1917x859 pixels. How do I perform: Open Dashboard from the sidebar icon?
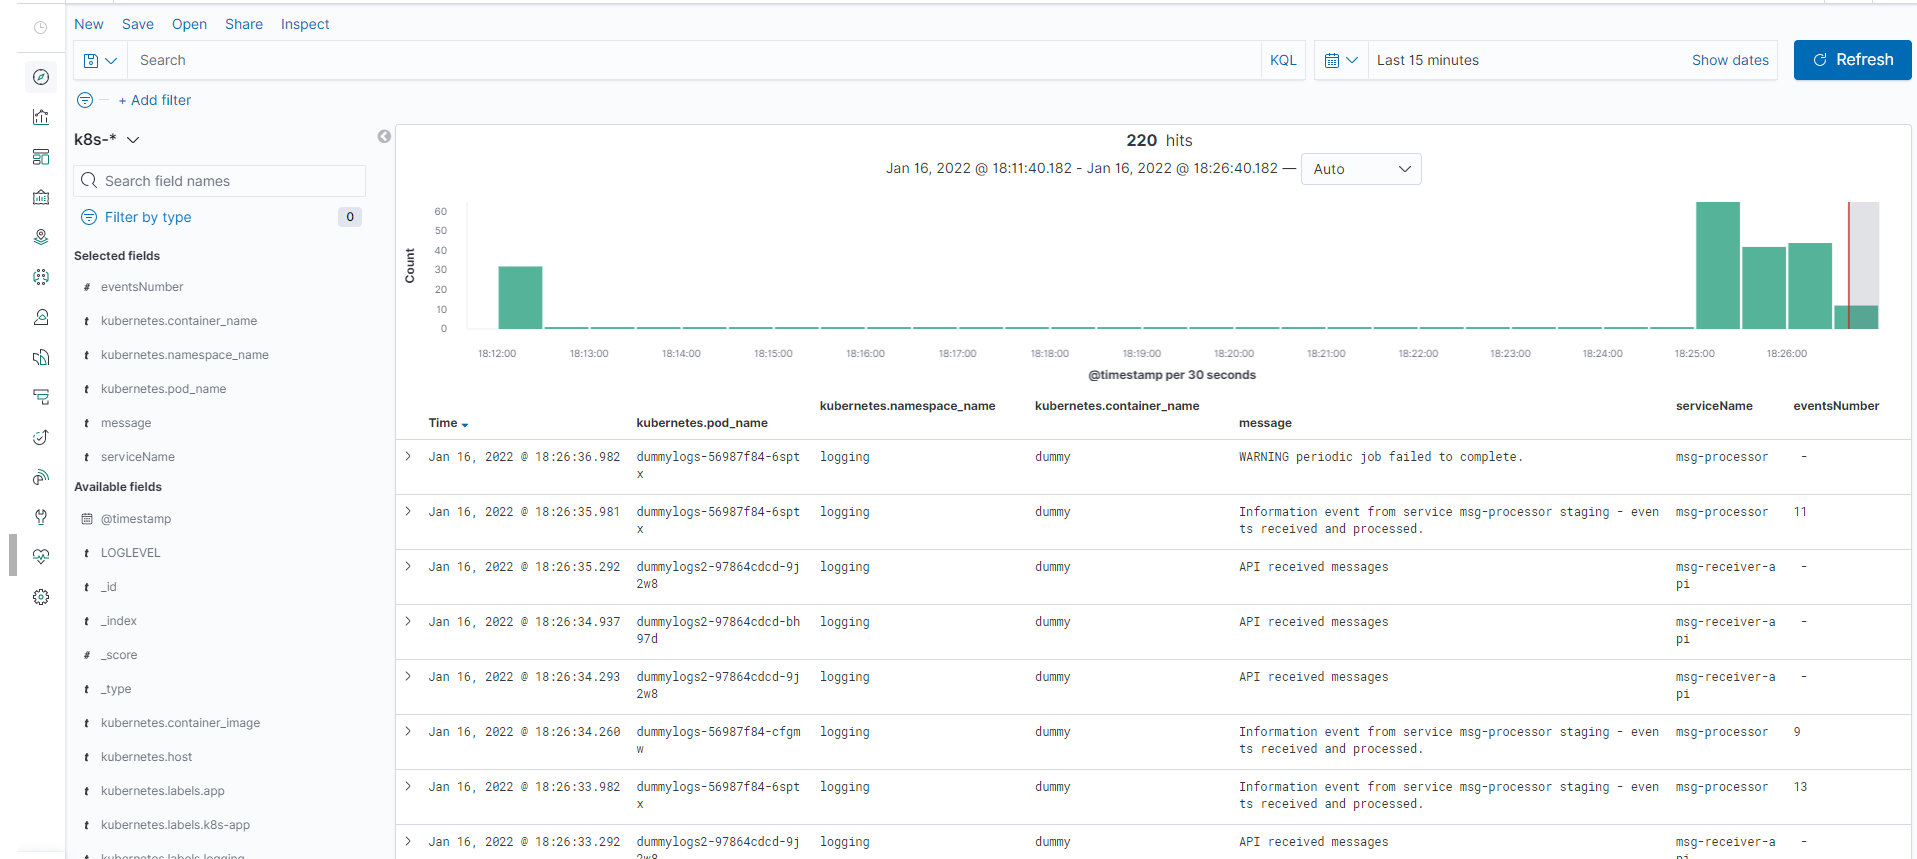coord(41,157)
